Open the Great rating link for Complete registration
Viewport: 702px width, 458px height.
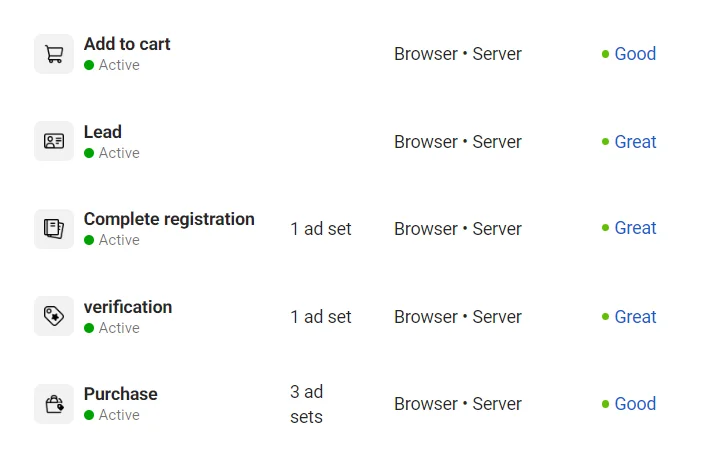pyautogui.click(x=635, y=228)
